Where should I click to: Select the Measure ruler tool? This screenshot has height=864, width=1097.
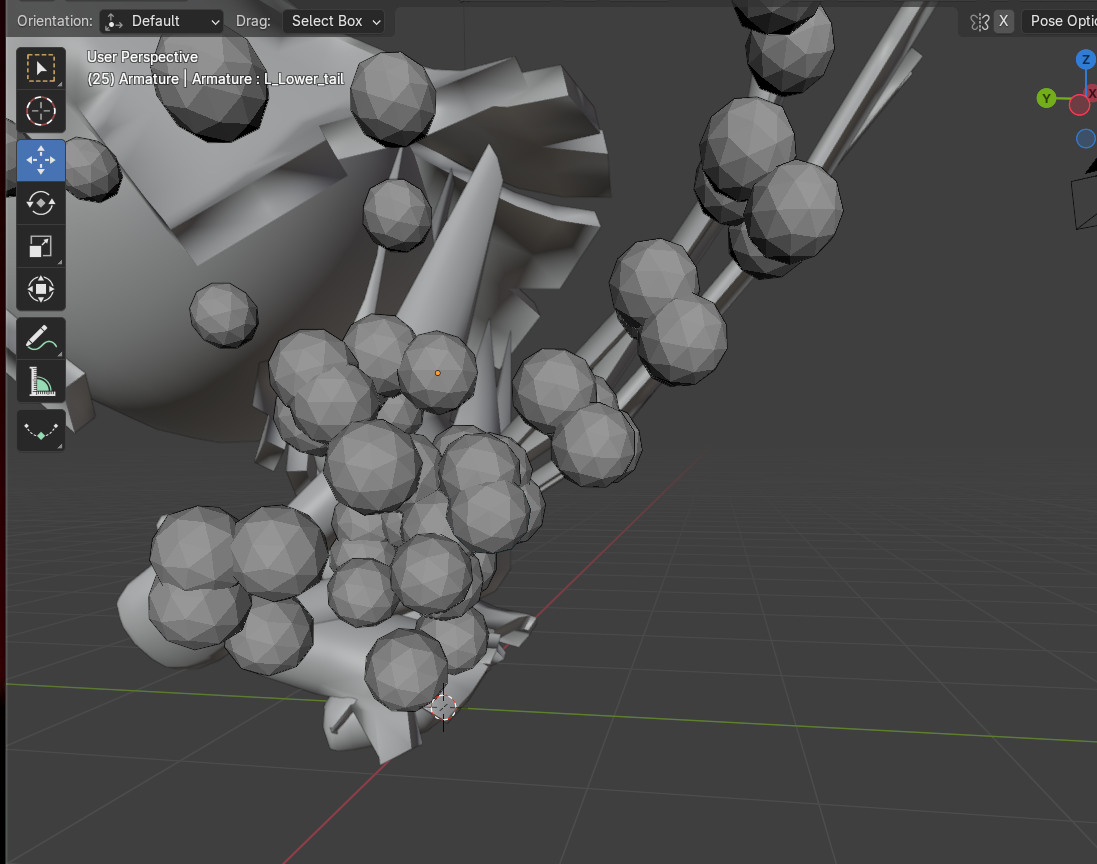point(41,381)
